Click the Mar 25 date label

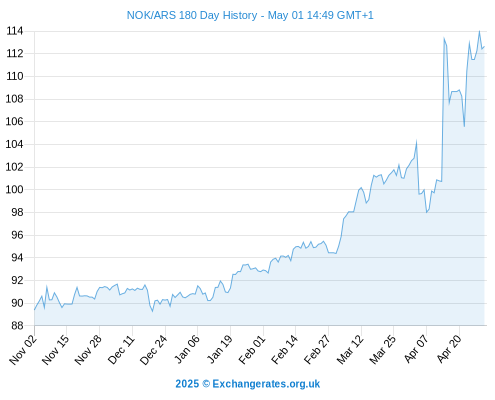[383, 349]
